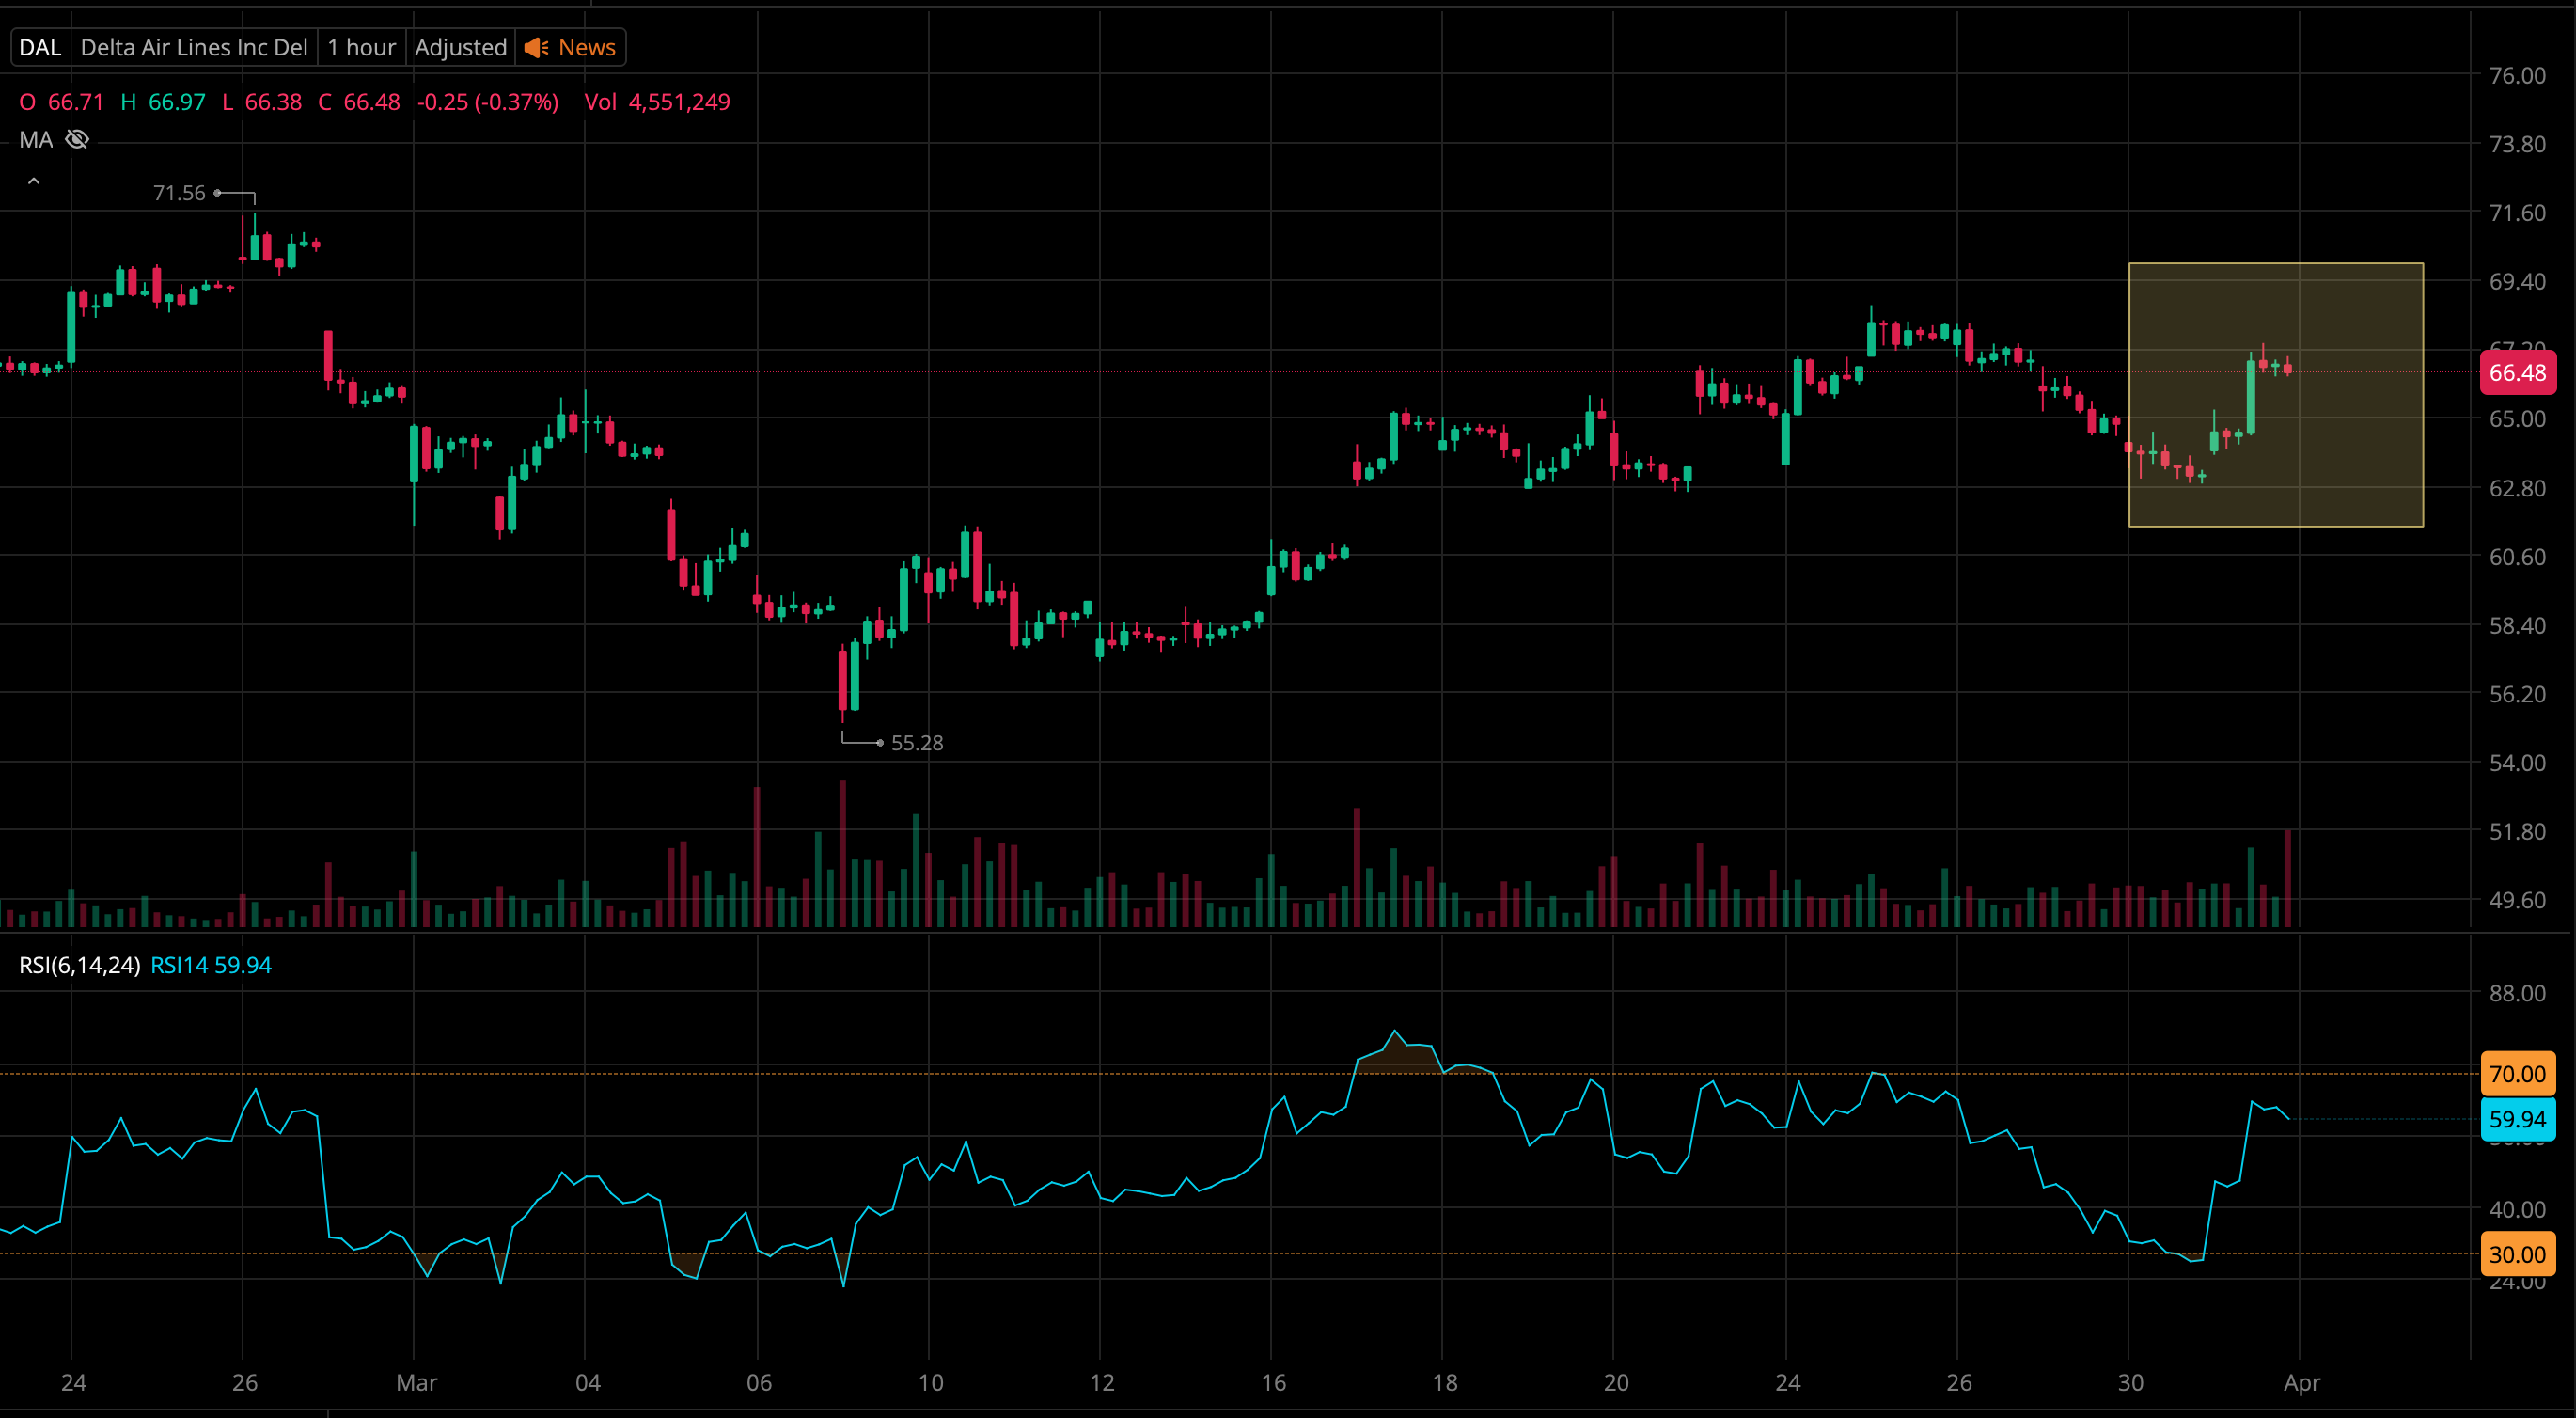Click Delta Air Lines Inc Del name
The height and width of the screenshot is (1418, 2576).
click(194, 48)
